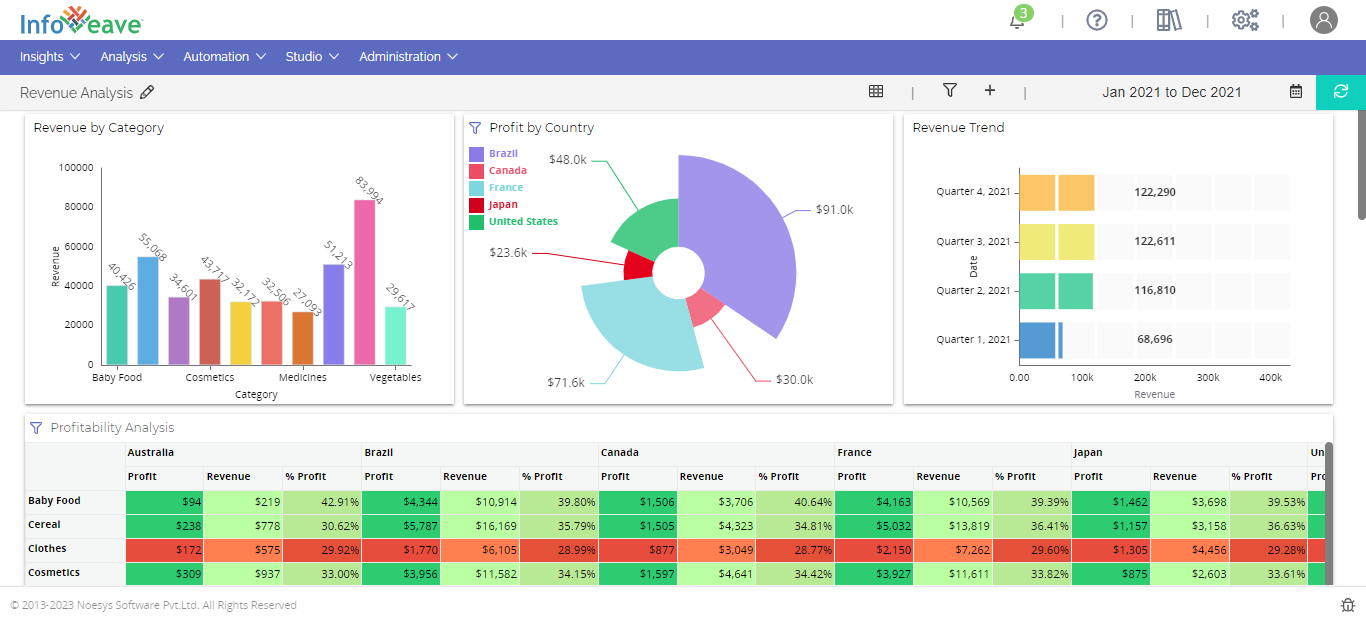
Task: Click the help question mark icon
Action: [1097, 20]
